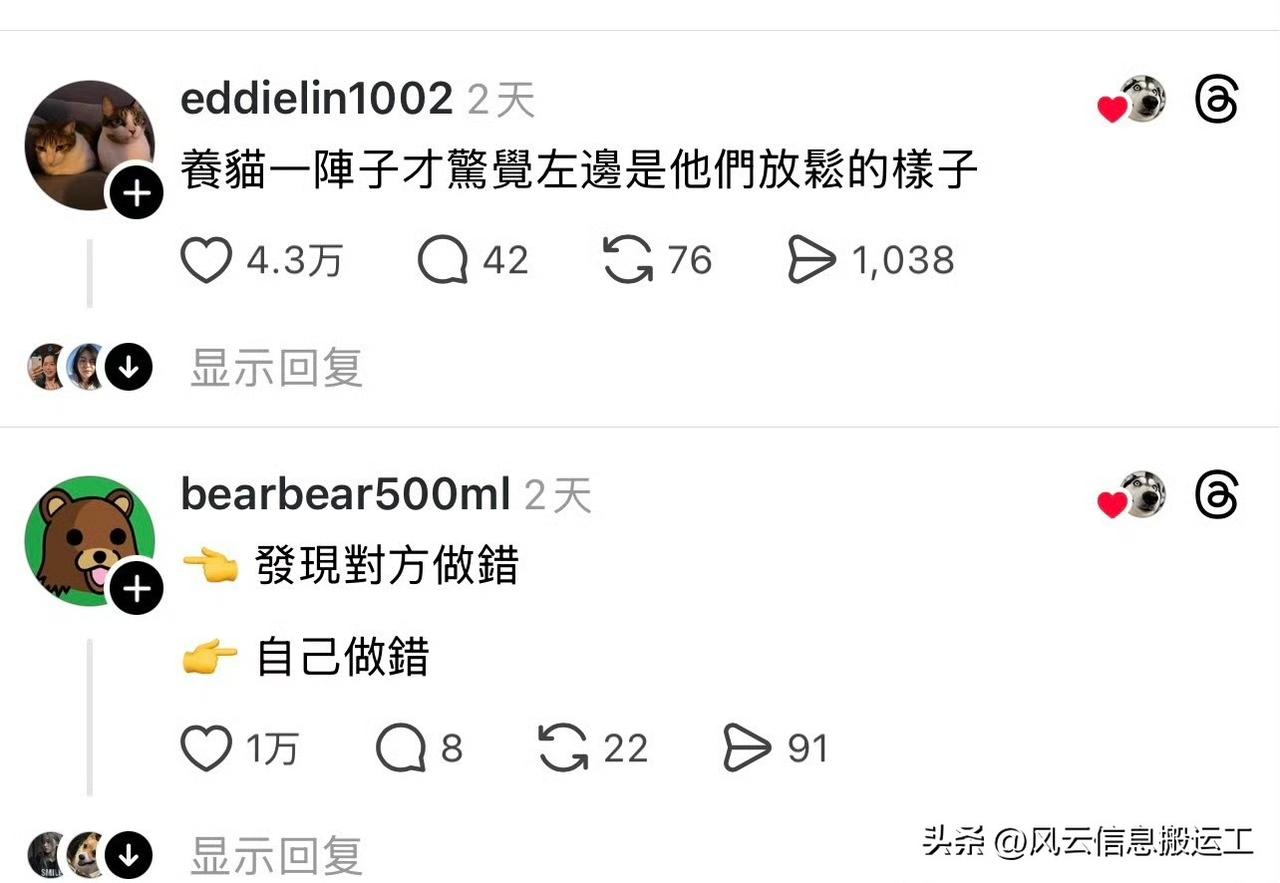Repost bearbear500ml's post with the repost icon
1280x883 pixels.
tap(564, 749)
